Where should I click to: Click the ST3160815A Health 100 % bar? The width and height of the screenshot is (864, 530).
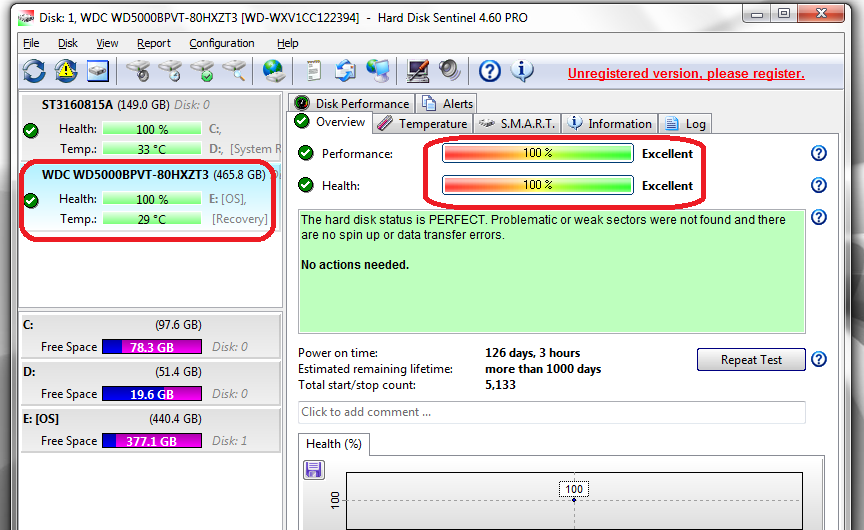pyautogui.click(x=152, y=129)
